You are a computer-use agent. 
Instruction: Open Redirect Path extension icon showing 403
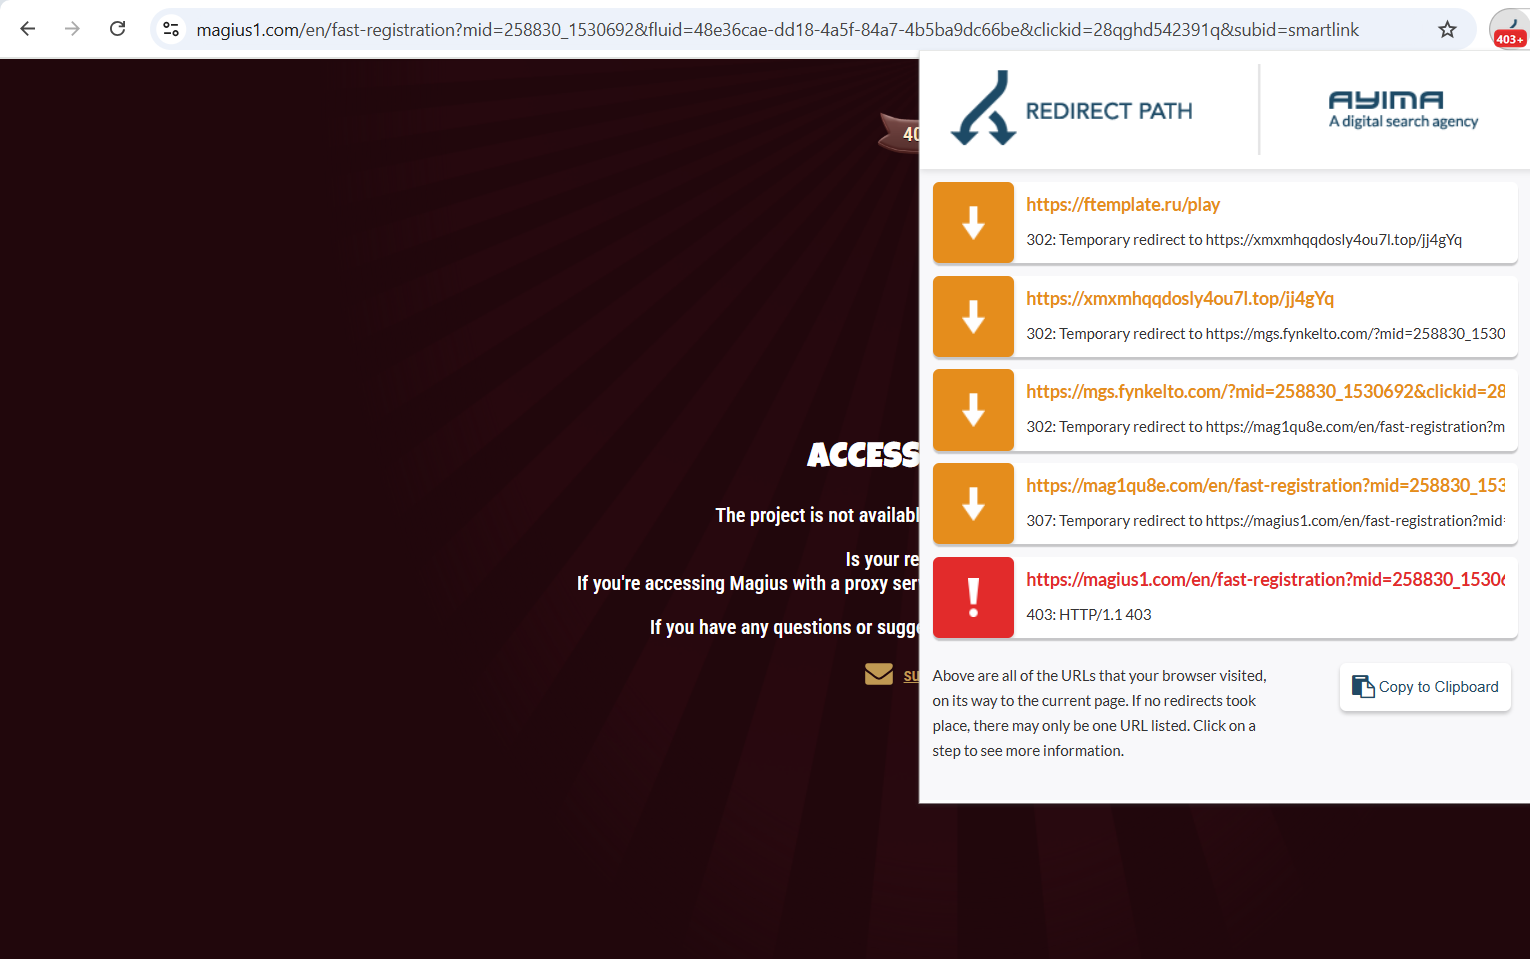1509,29
